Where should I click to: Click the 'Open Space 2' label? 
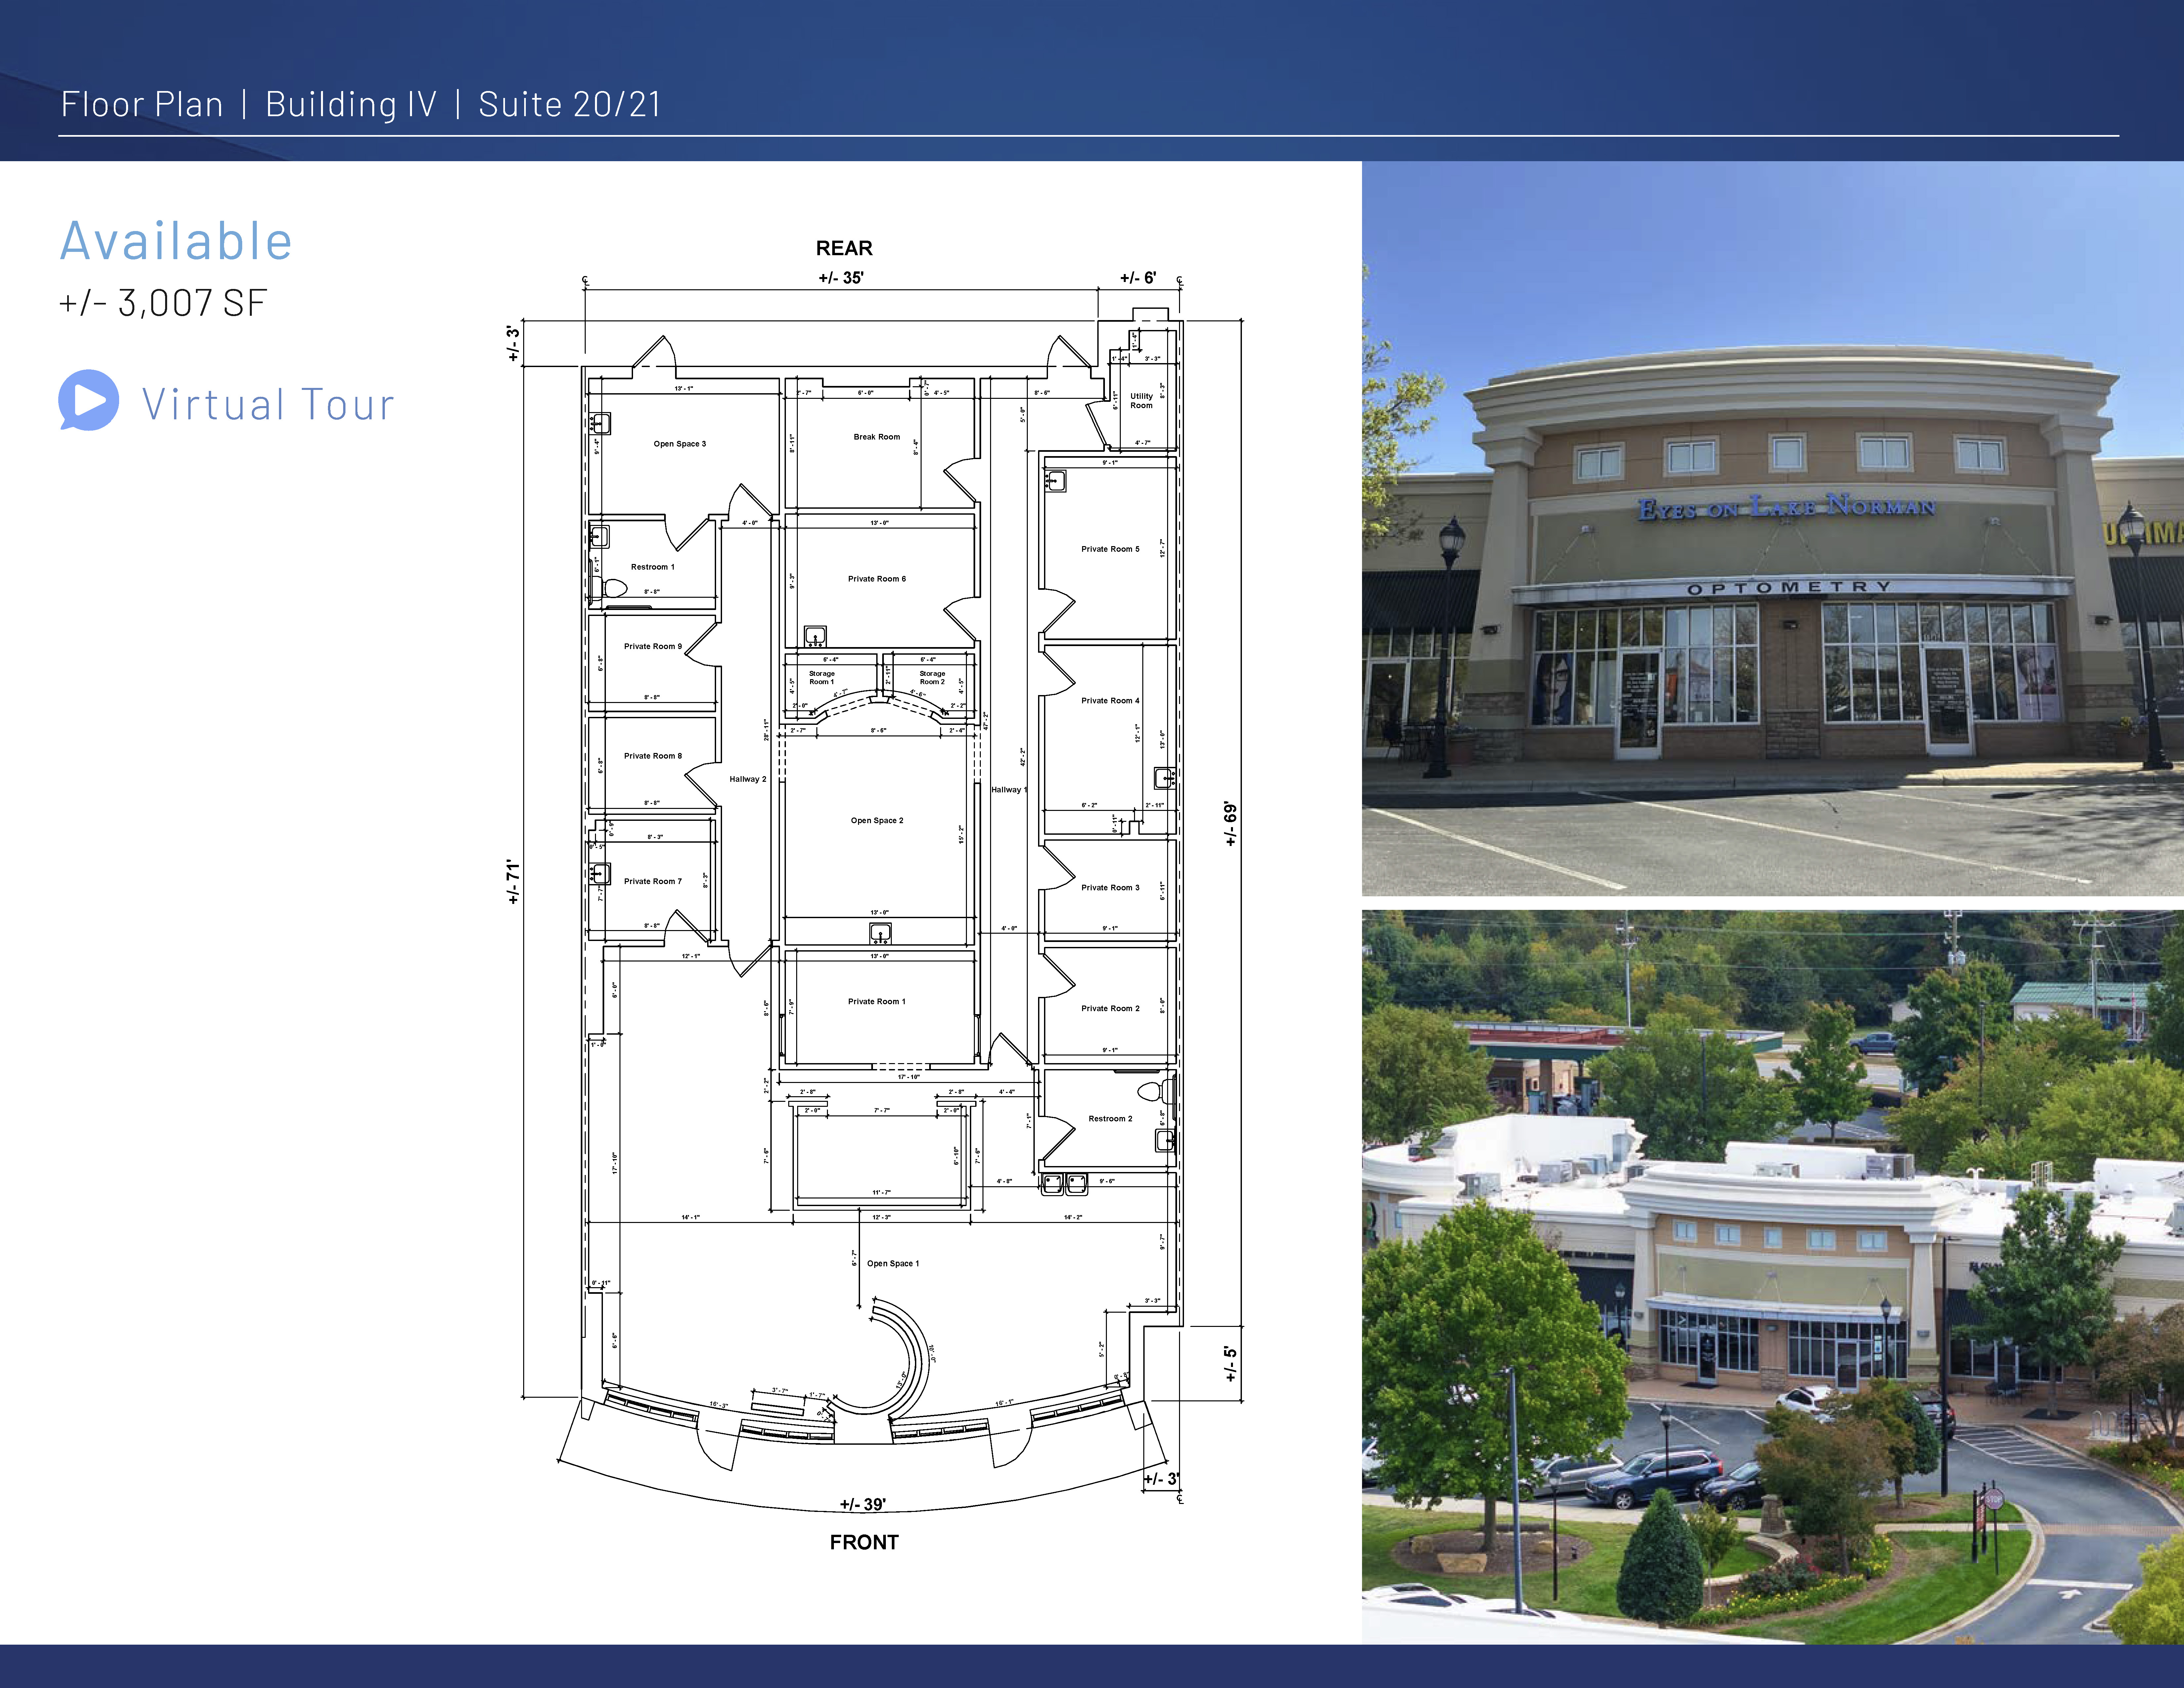coord(877,821)
